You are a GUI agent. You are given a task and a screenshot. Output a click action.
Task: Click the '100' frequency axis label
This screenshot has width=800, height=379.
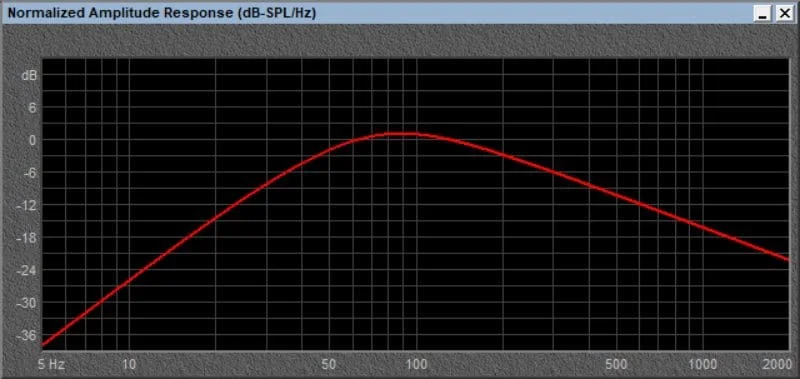[417, 365]
